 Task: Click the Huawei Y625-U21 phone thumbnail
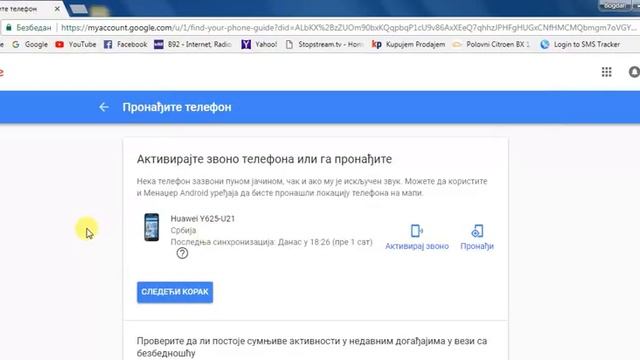click(x=151, y=227)
